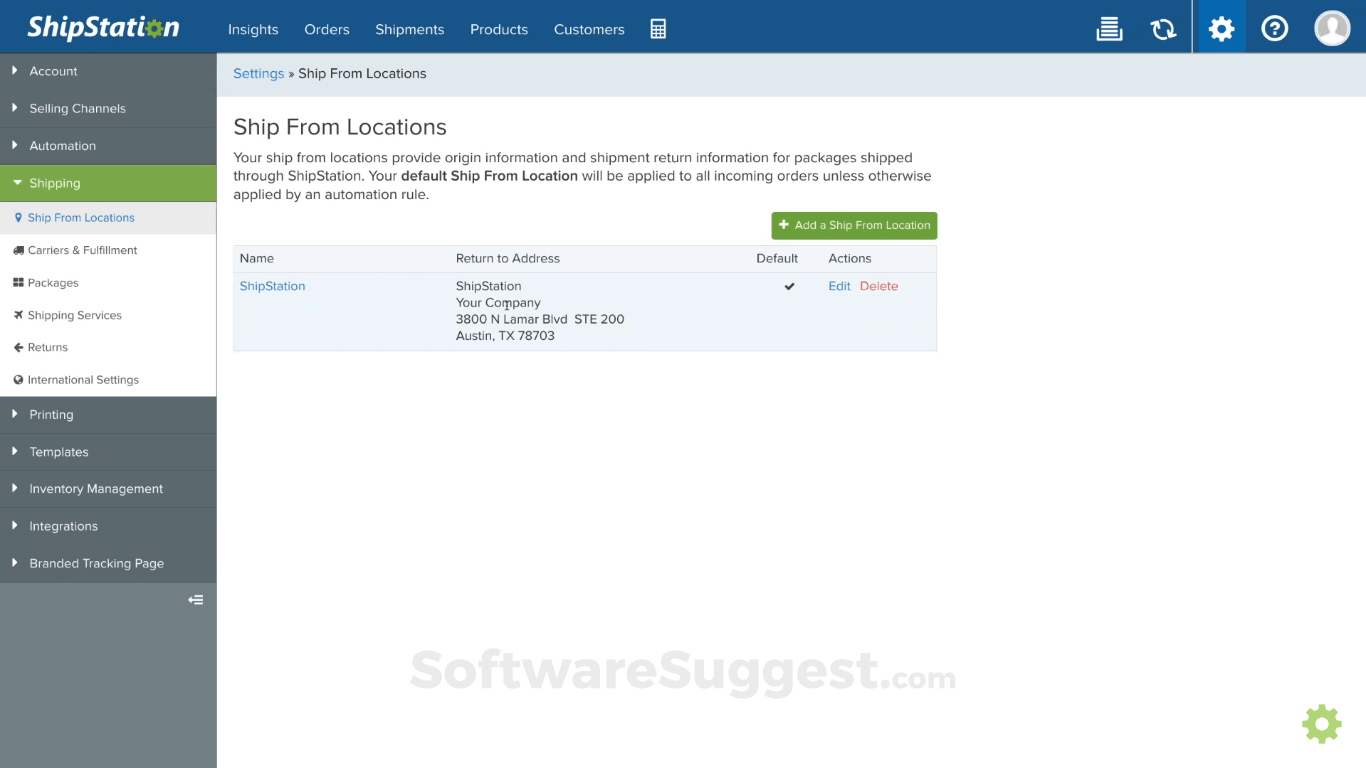Expand the Account section
Screen dimensions: 1366x768
(54, 71)
